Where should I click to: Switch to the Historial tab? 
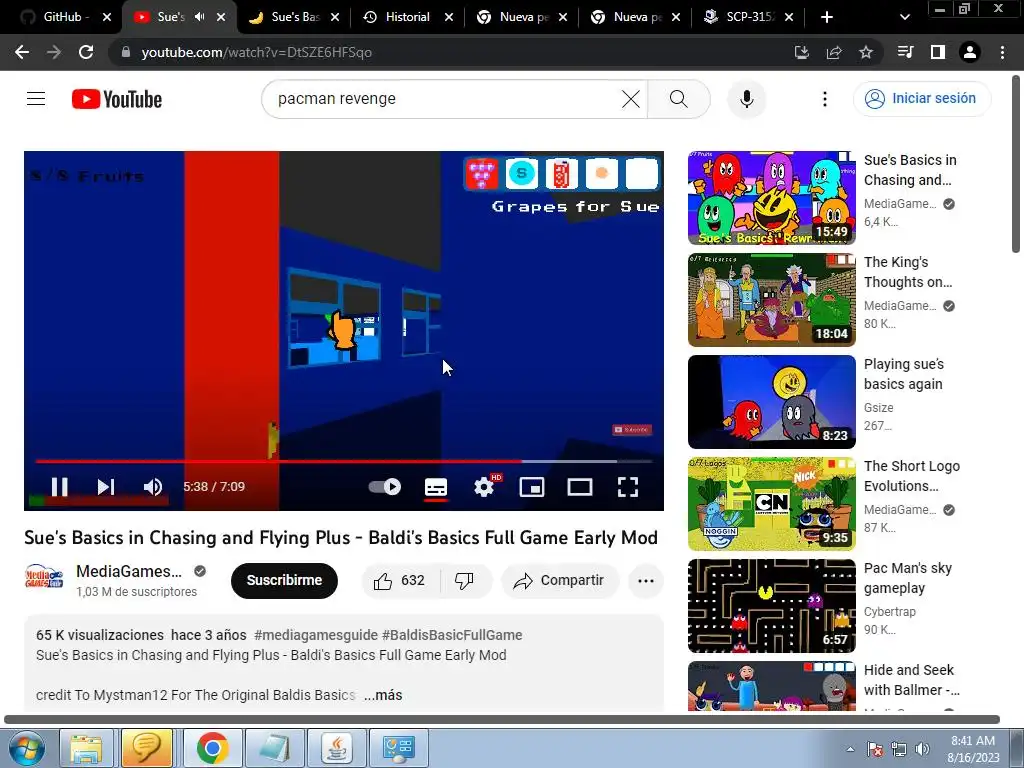point(408,17)
